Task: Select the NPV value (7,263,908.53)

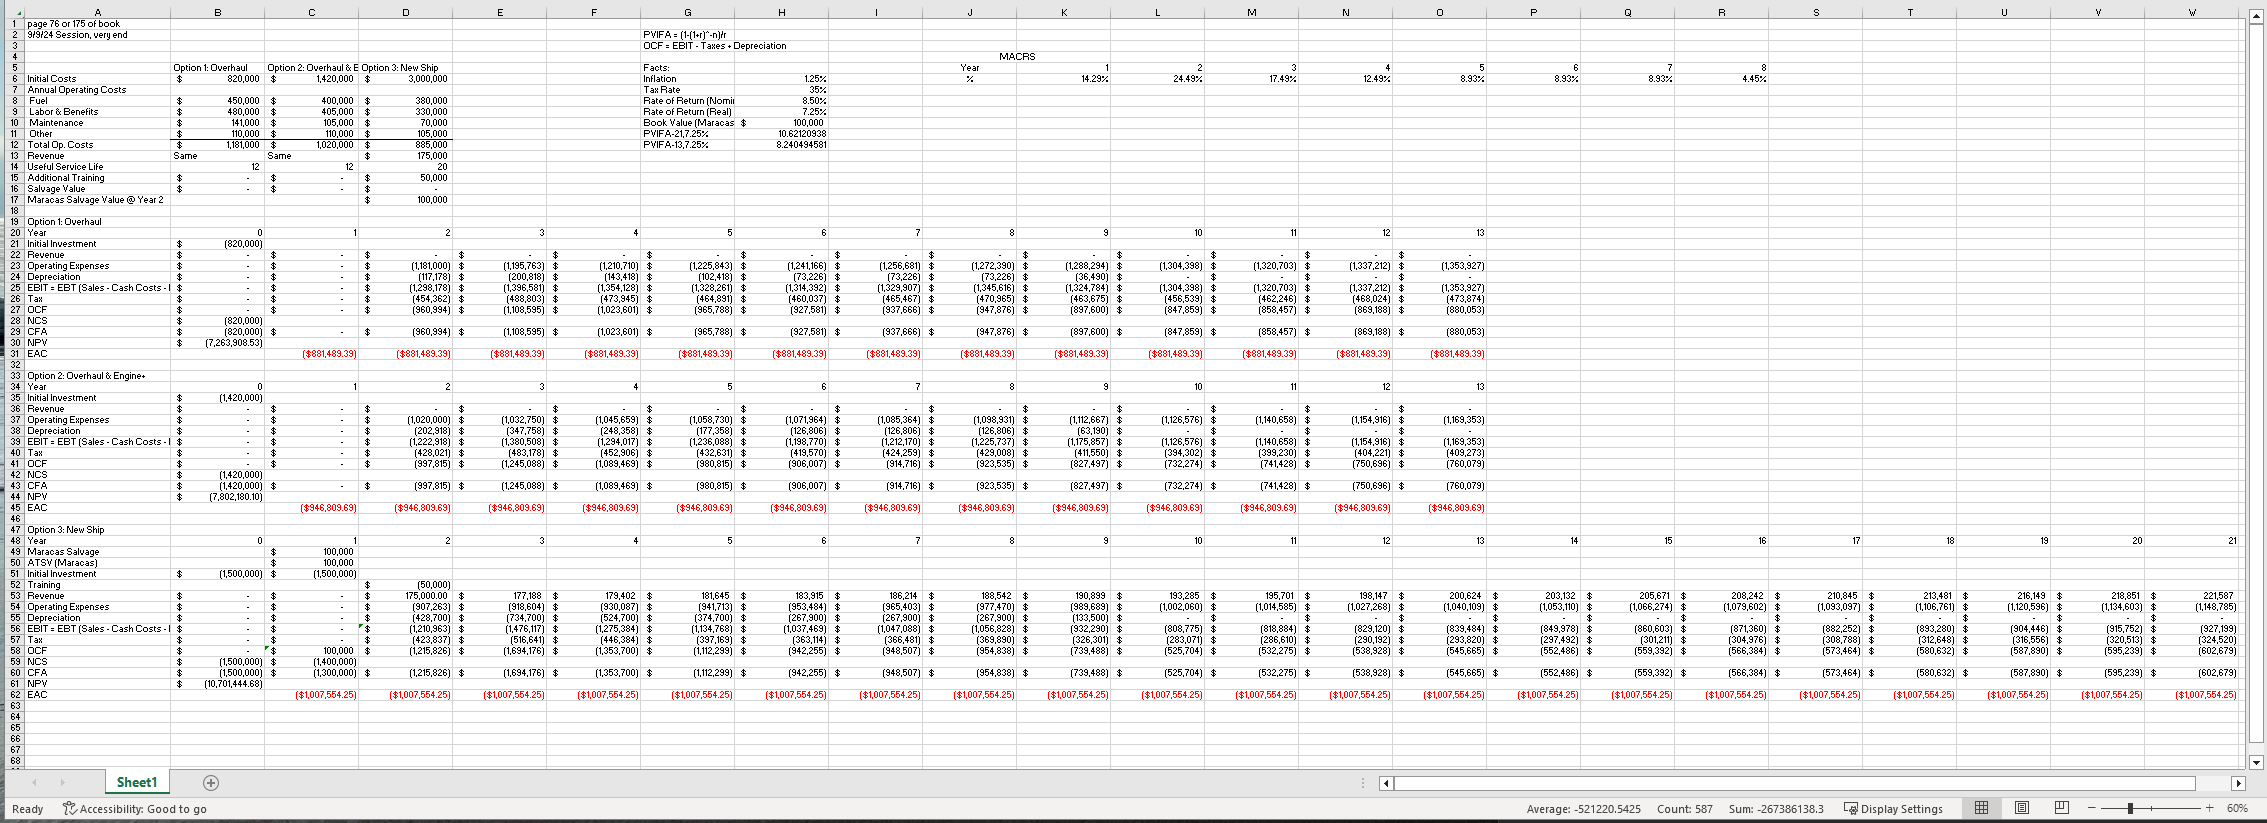Action: (x=218, y=343)
